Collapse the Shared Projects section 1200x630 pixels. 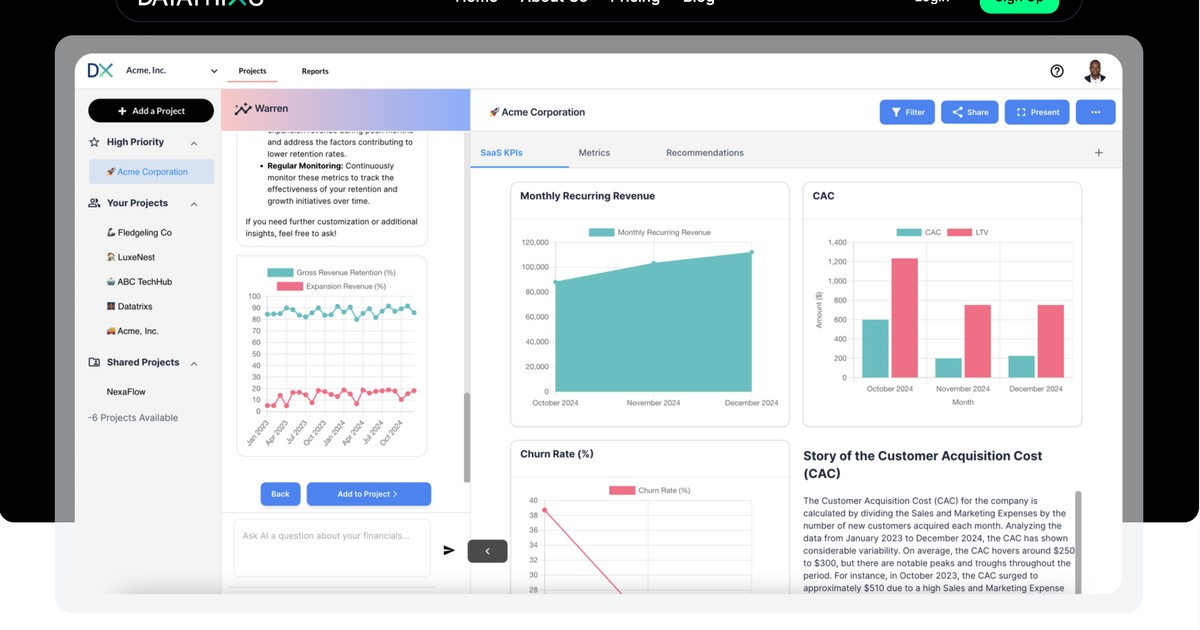pos(194,363)
